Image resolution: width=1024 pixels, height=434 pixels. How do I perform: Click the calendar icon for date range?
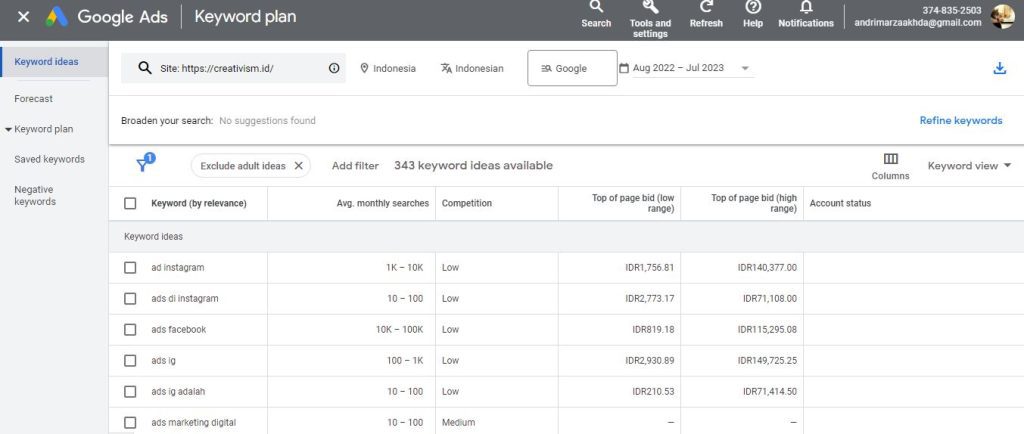(624, 68)
